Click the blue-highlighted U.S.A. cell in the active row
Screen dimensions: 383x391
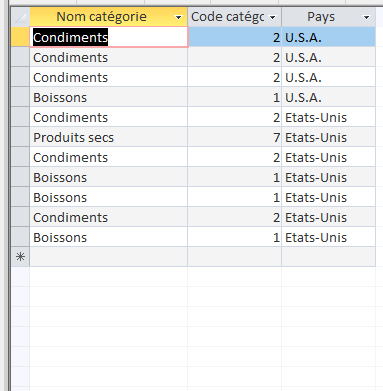(x=329, y=37)
